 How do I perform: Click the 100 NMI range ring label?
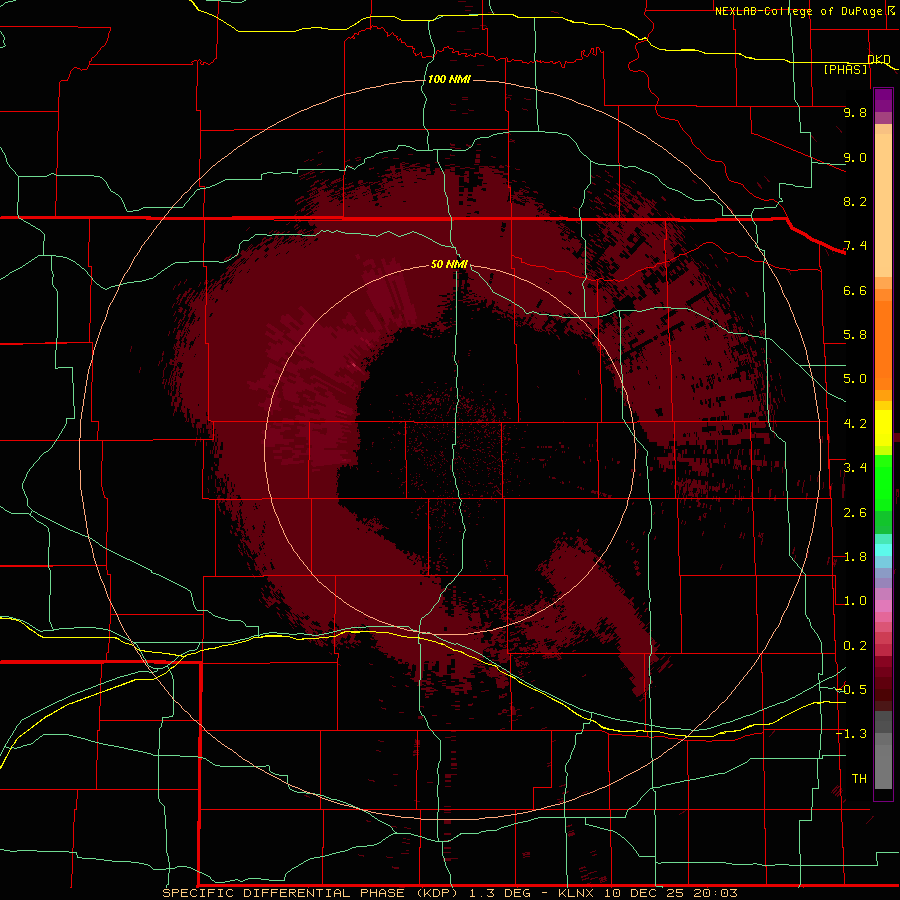click(449, 79)
